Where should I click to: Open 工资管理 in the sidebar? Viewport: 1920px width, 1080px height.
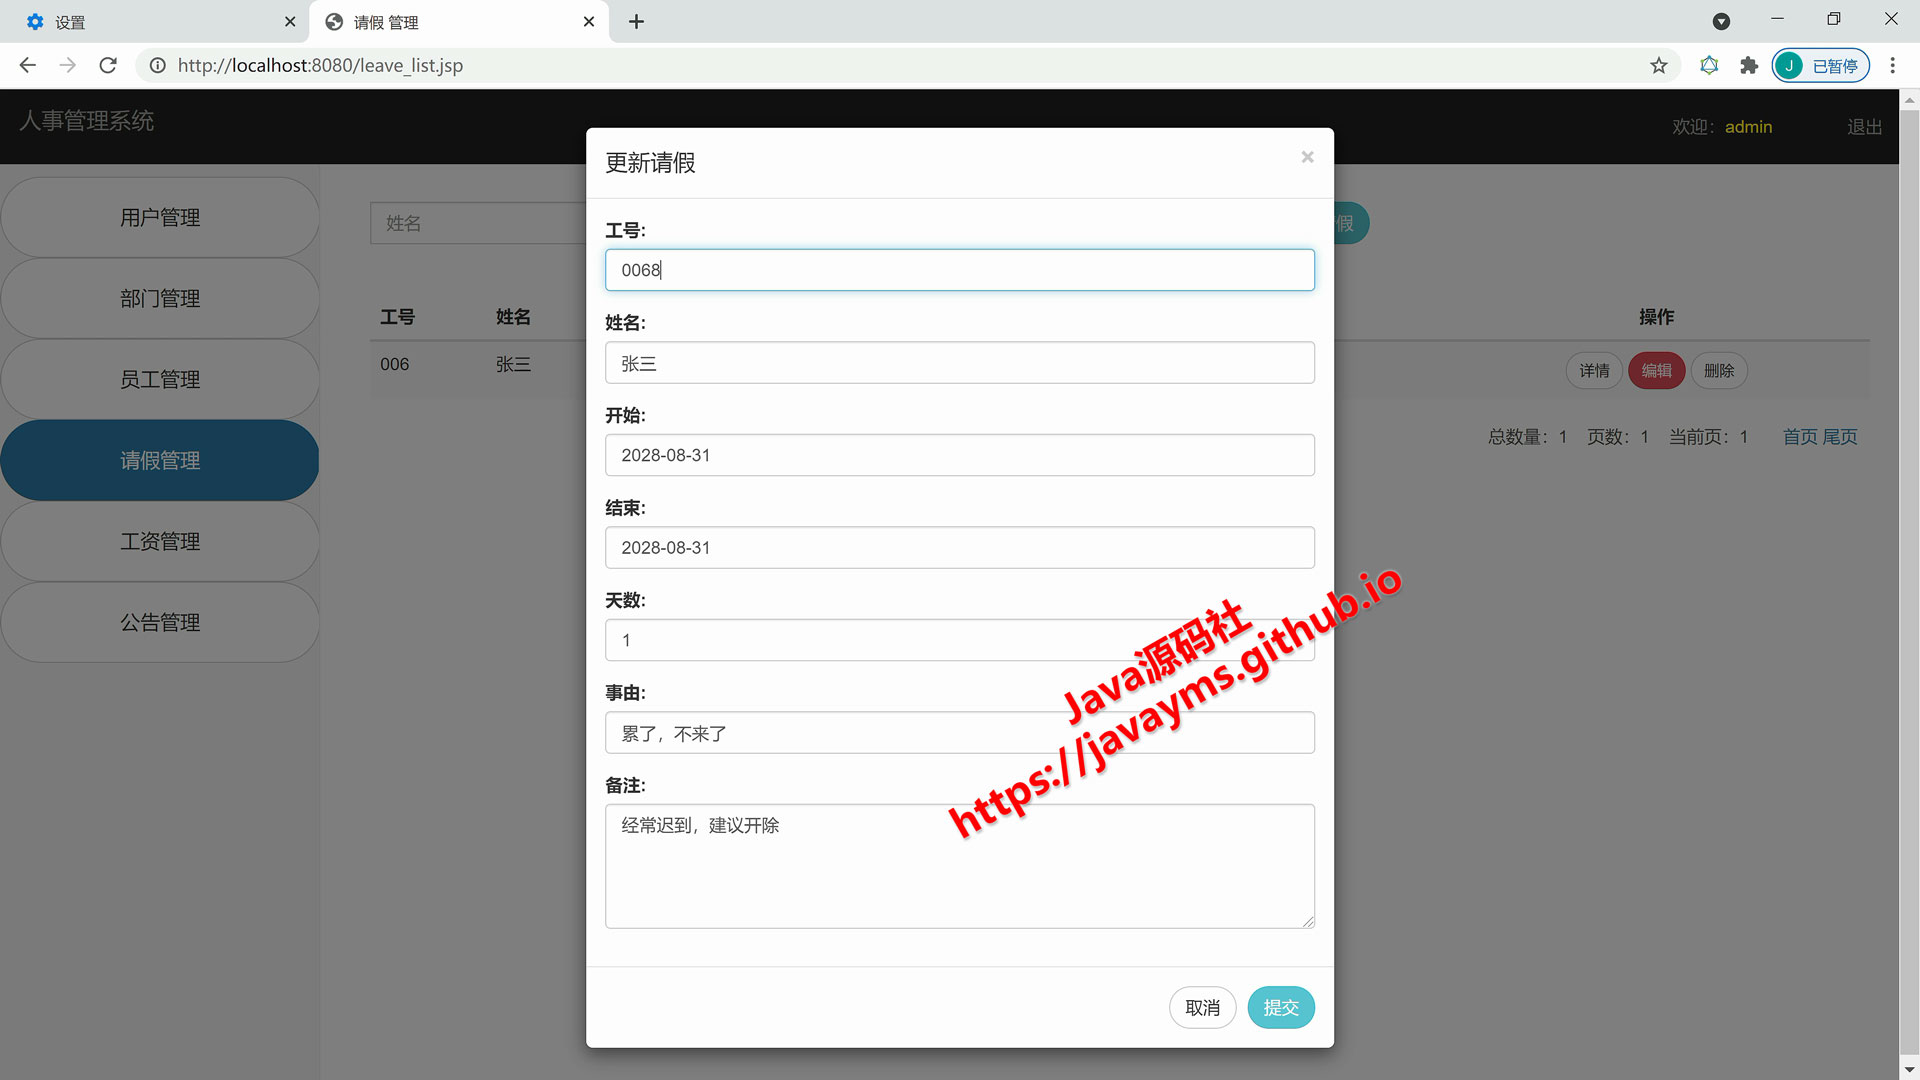[160, 542]
